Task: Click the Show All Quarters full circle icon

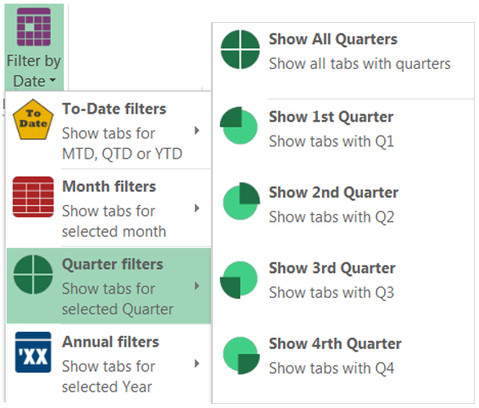Action: (240, 49)
